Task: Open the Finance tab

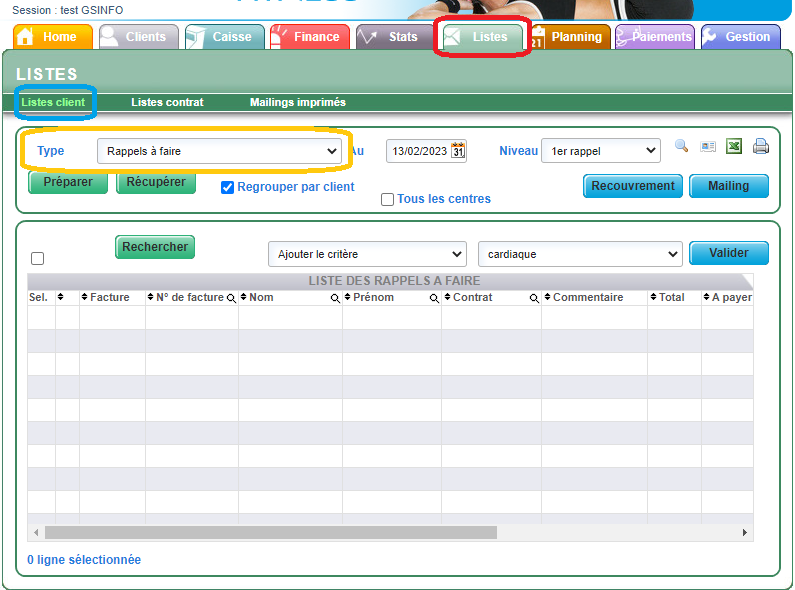Action: [x=310, y=37]
